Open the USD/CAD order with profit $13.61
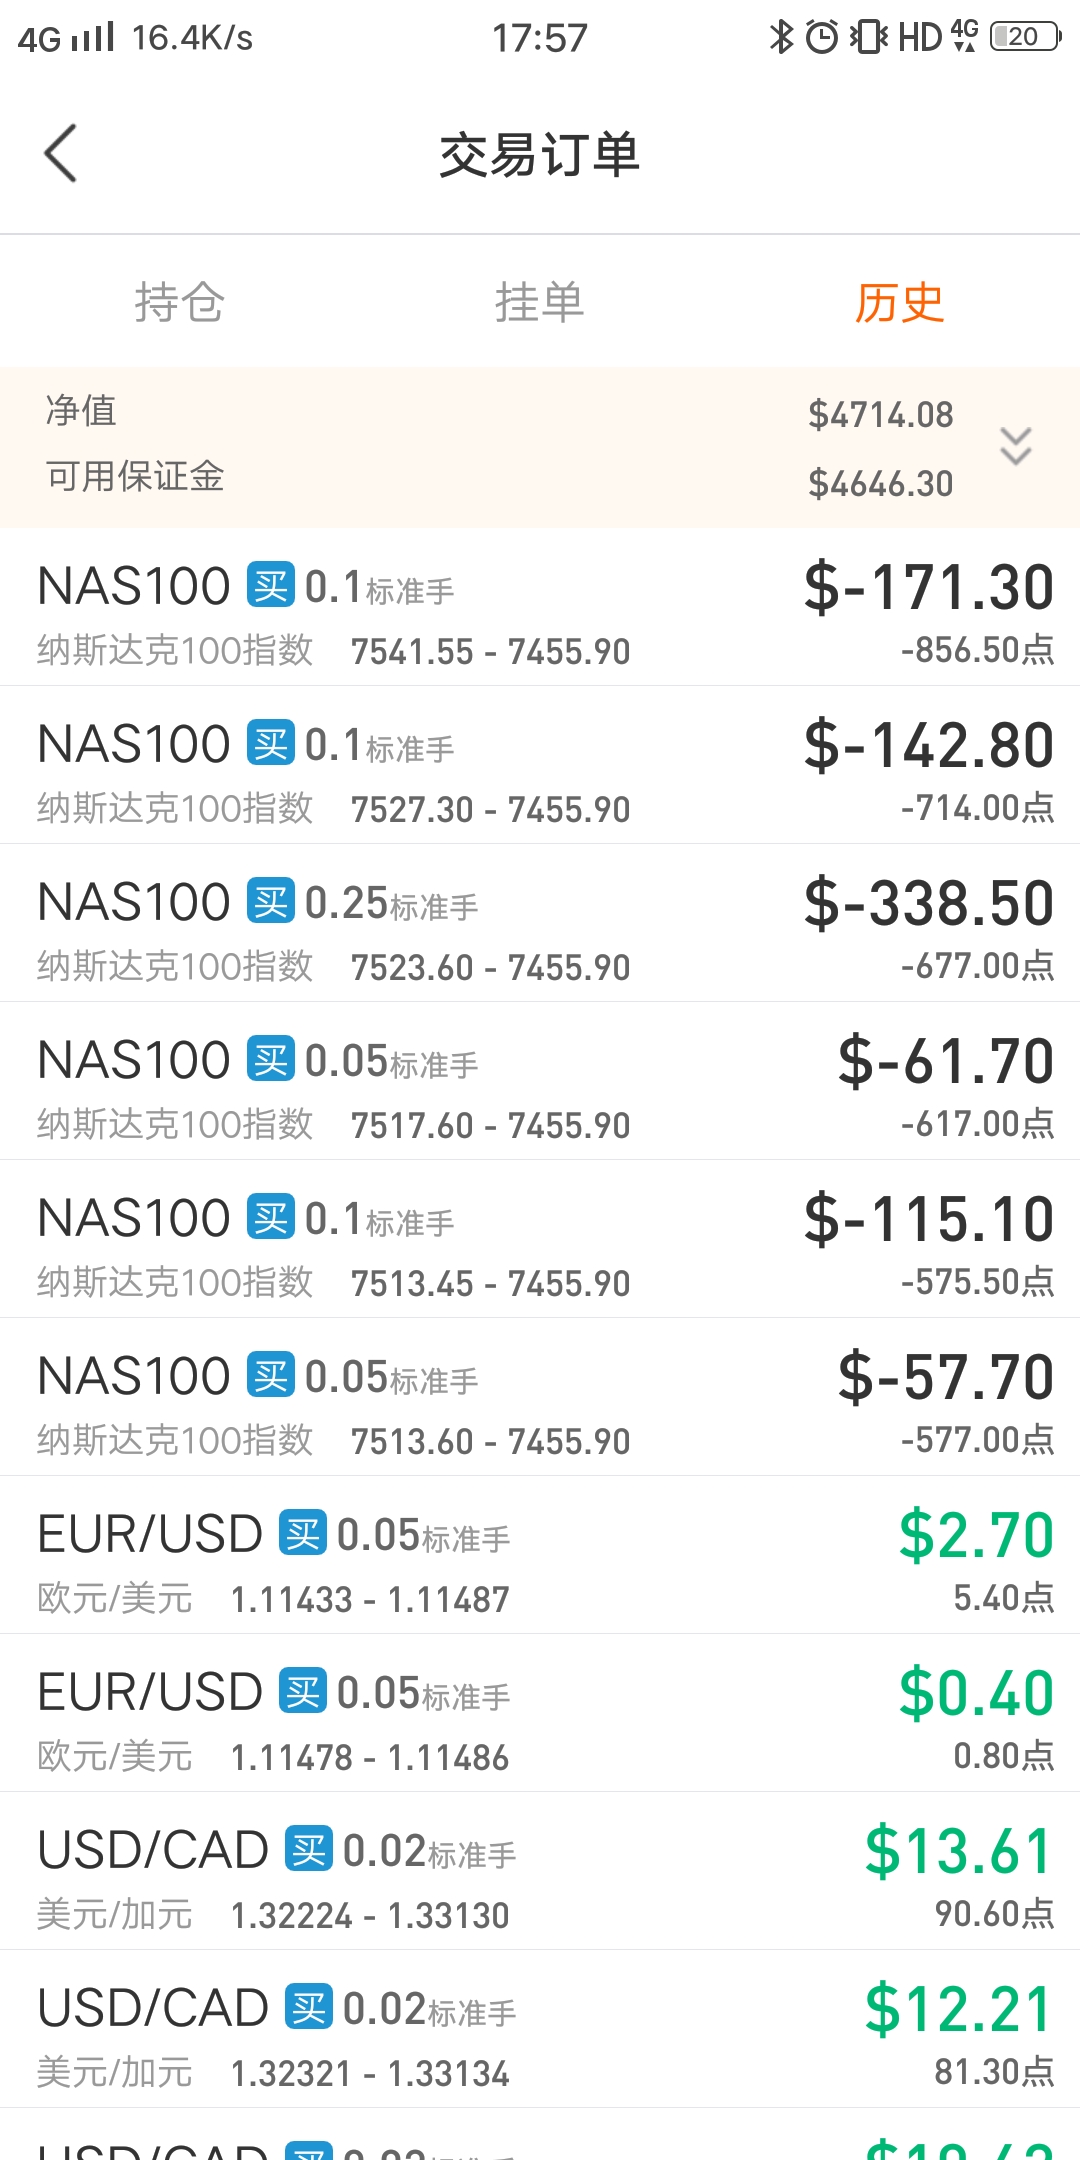This screenshot has height=2160, width=1080. coord(540,1872)
